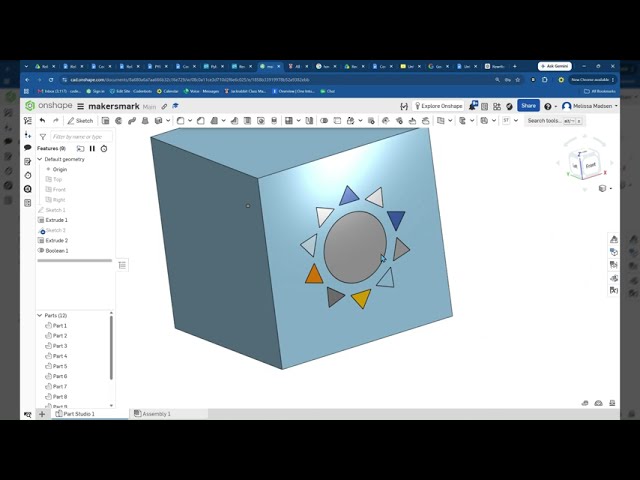This screenshot has height=480, width=640.
Task: Select the Loft tool
Action: coord(145,120)
